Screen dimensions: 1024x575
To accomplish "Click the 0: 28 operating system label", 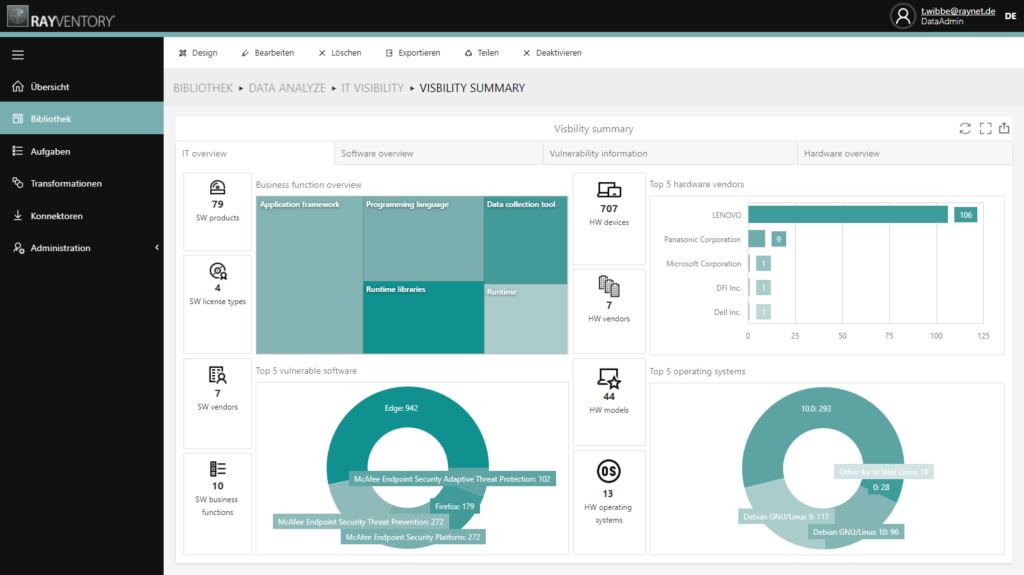I will coord(881,487).
